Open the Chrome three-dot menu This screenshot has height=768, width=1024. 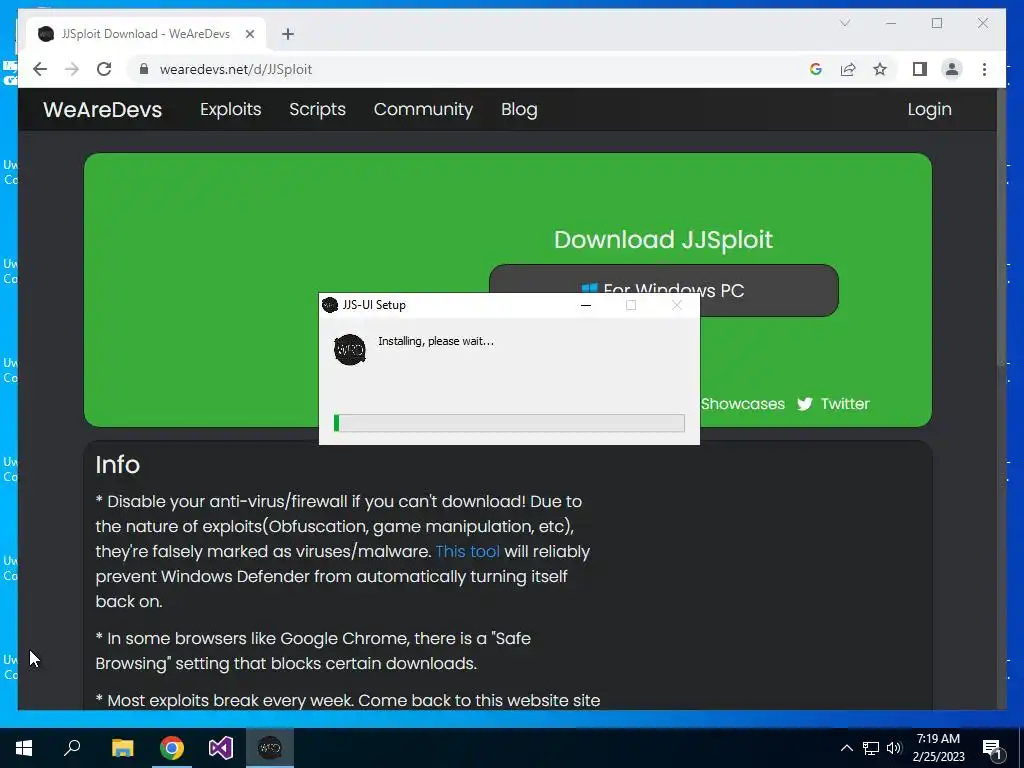coord(984,69)
